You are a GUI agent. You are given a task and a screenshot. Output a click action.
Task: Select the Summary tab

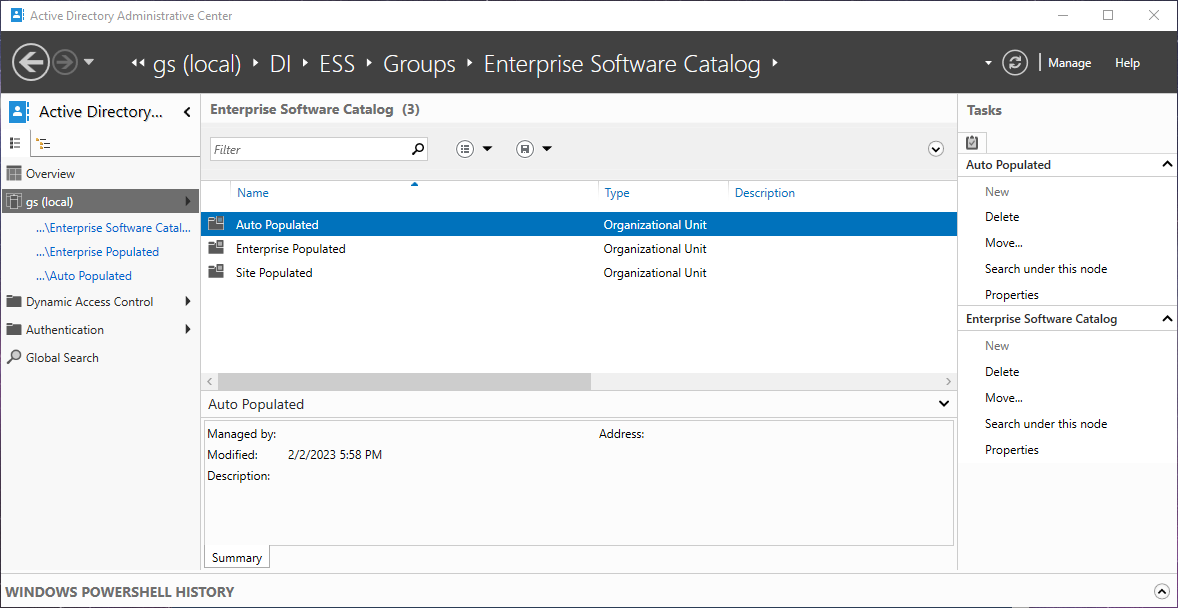tap(237, 558)
